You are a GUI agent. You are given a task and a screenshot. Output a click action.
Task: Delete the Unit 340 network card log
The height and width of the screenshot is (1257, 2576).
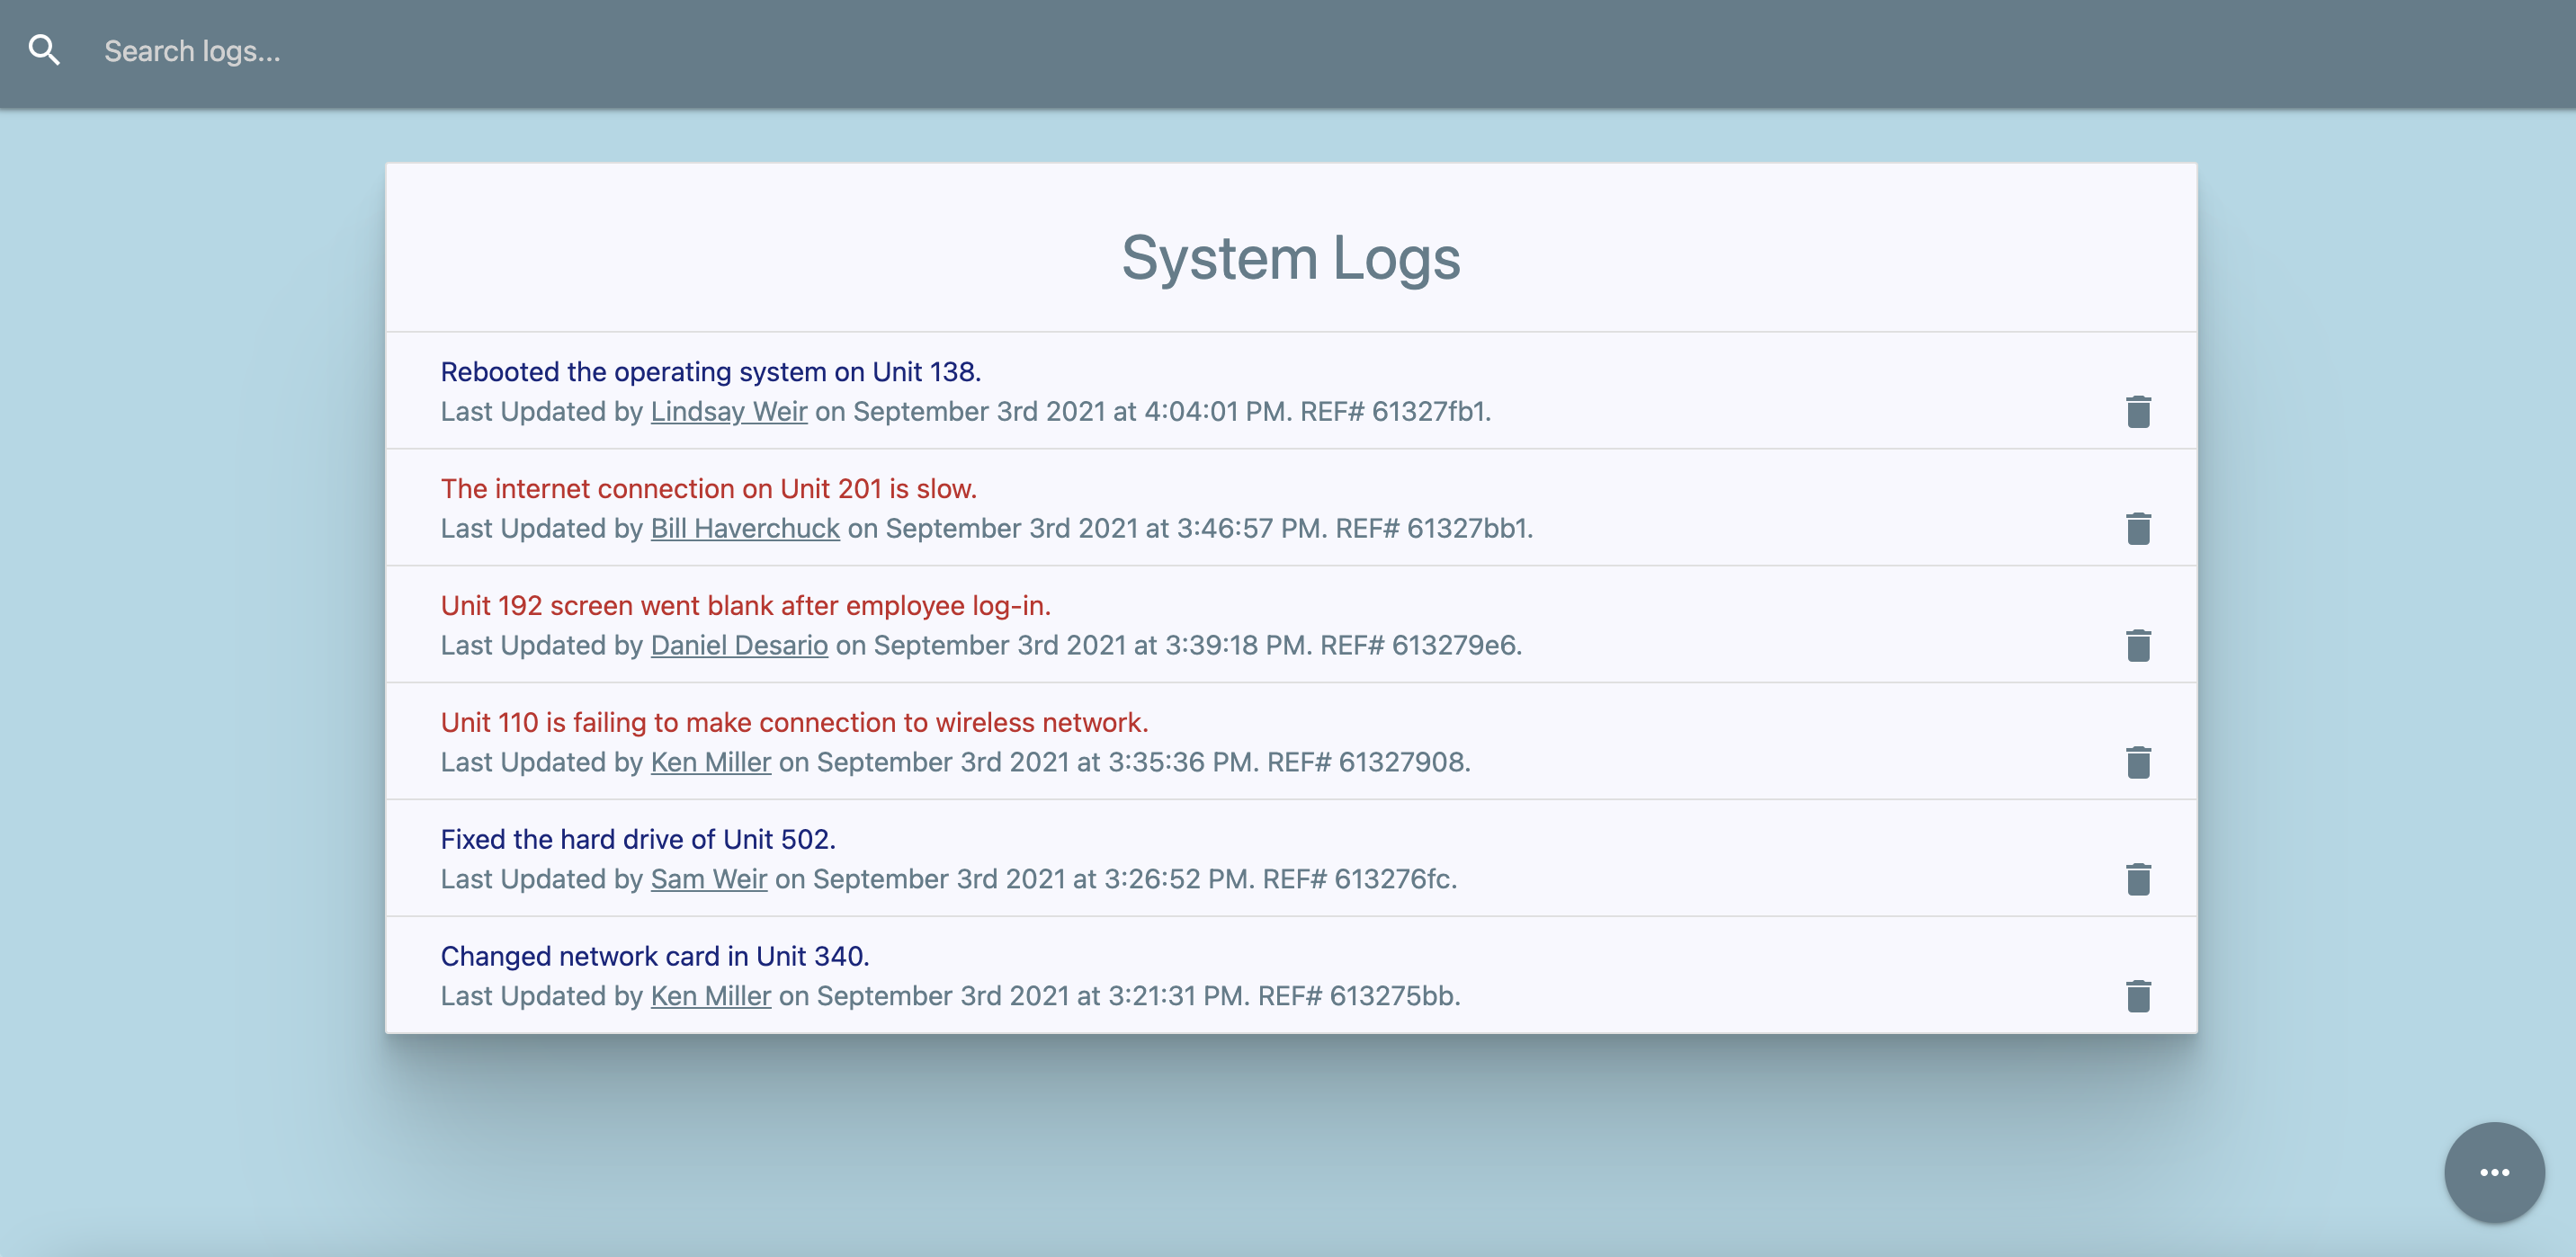(2138, 996)
